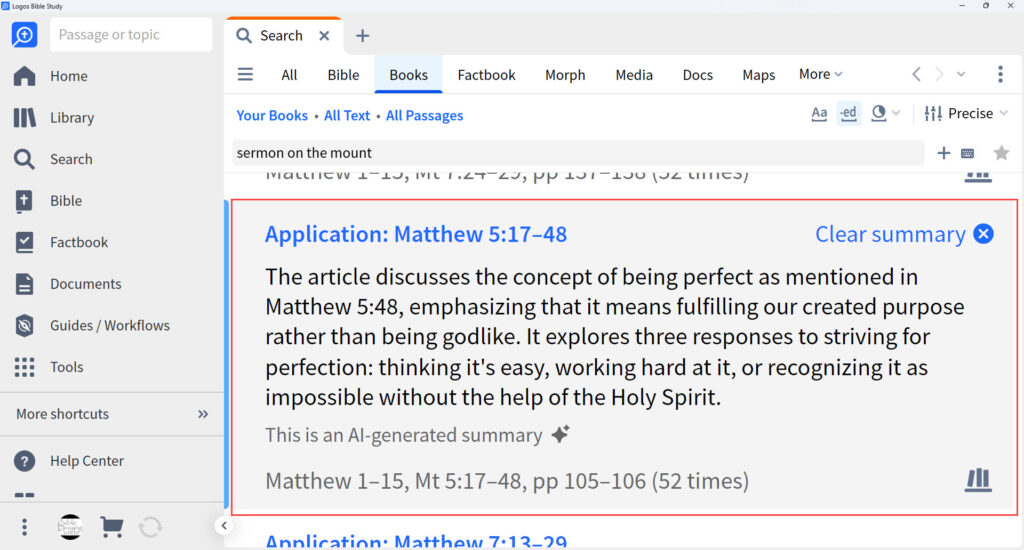Image resolution: width=1024 pixels, height=550 pixels.
Task: Click the AI-generated summary sparkle icon
Action: point(560,434)
